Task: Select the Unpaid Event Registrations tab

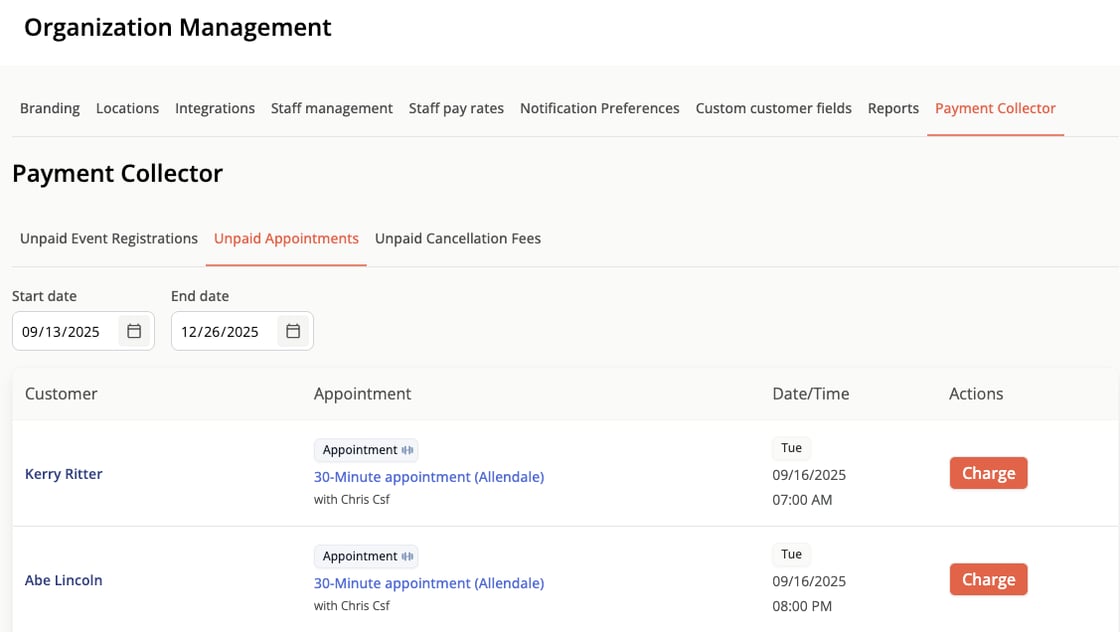Action: point(109,239)
